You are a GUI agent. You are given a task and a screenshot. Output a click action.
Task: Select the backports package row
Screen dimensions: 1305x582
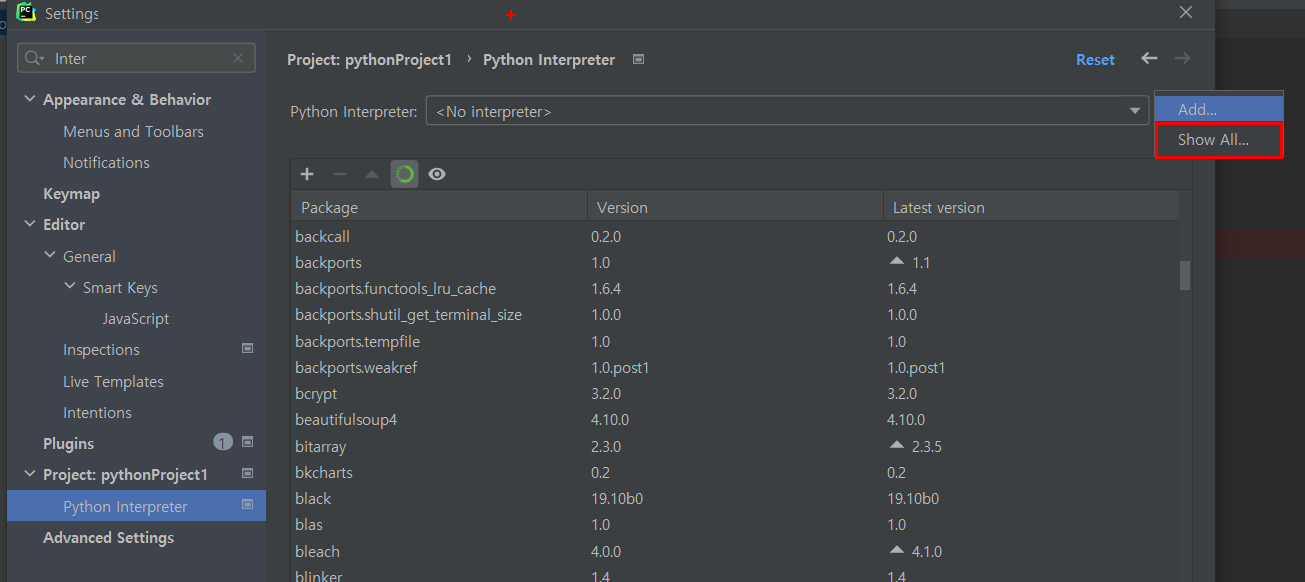pos(735,263)
